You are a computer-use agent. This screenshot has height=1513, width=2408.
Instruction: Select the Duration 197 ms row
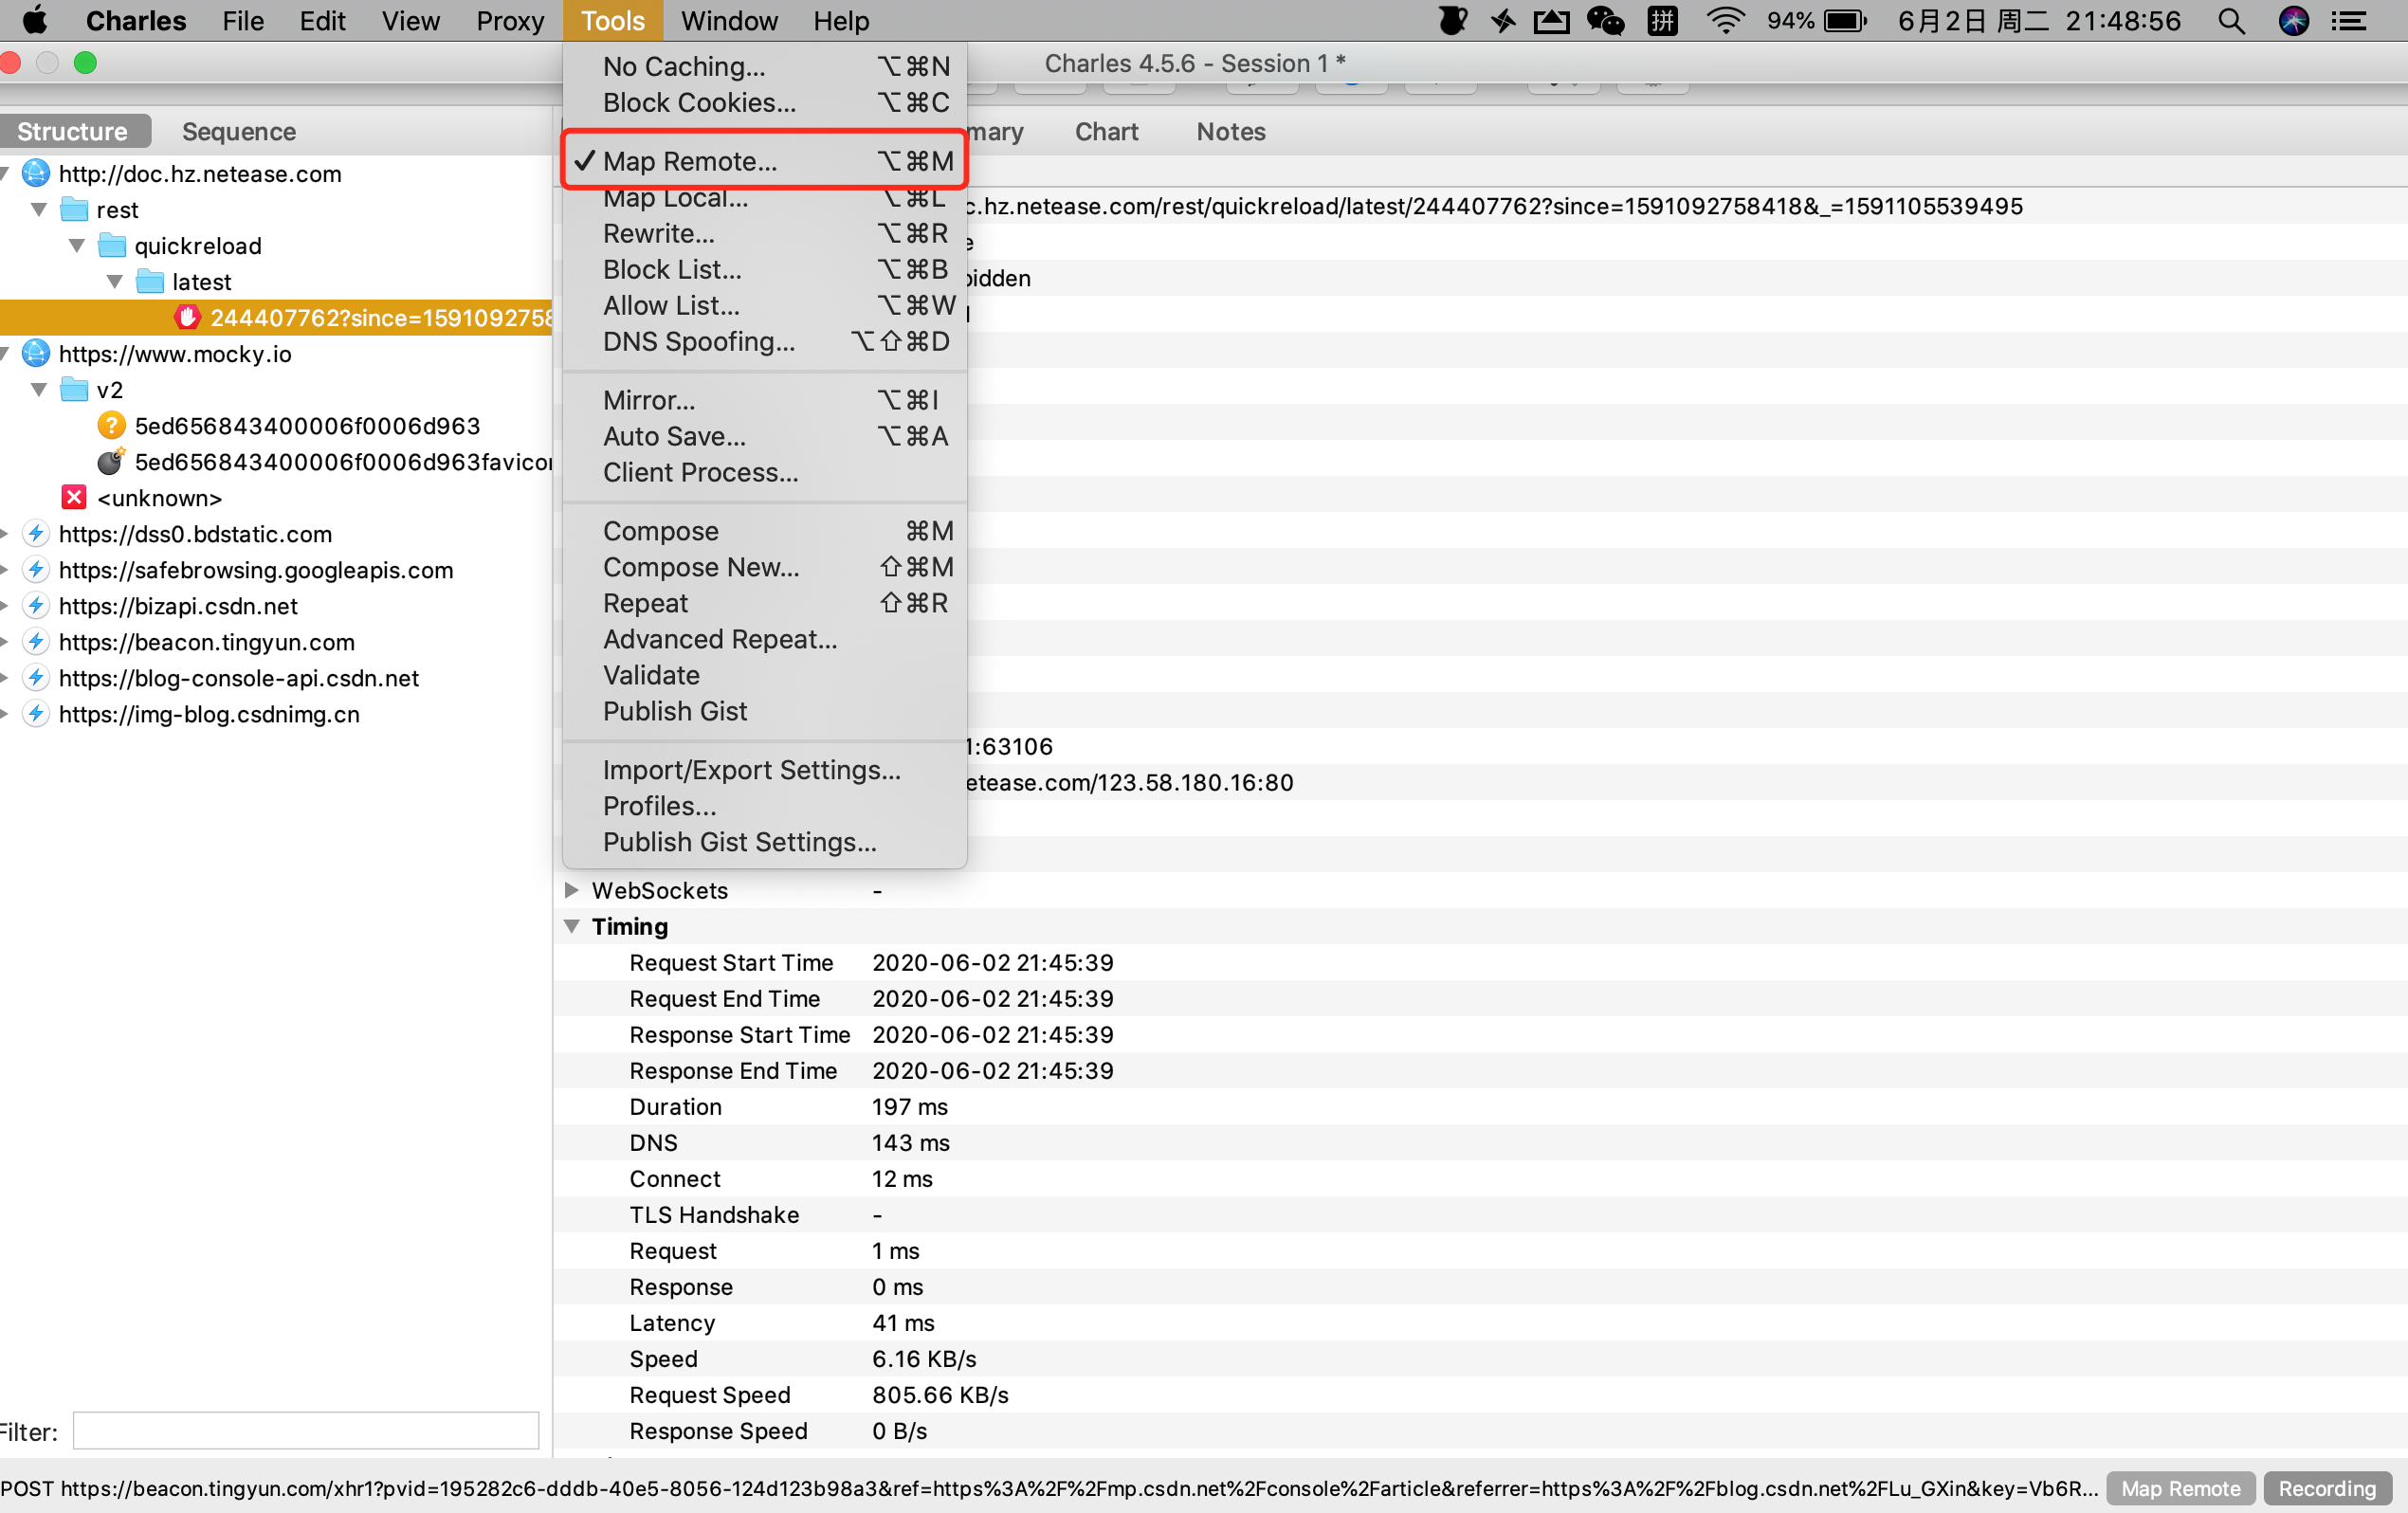pyautogui.click(x=1480, y=1106)
